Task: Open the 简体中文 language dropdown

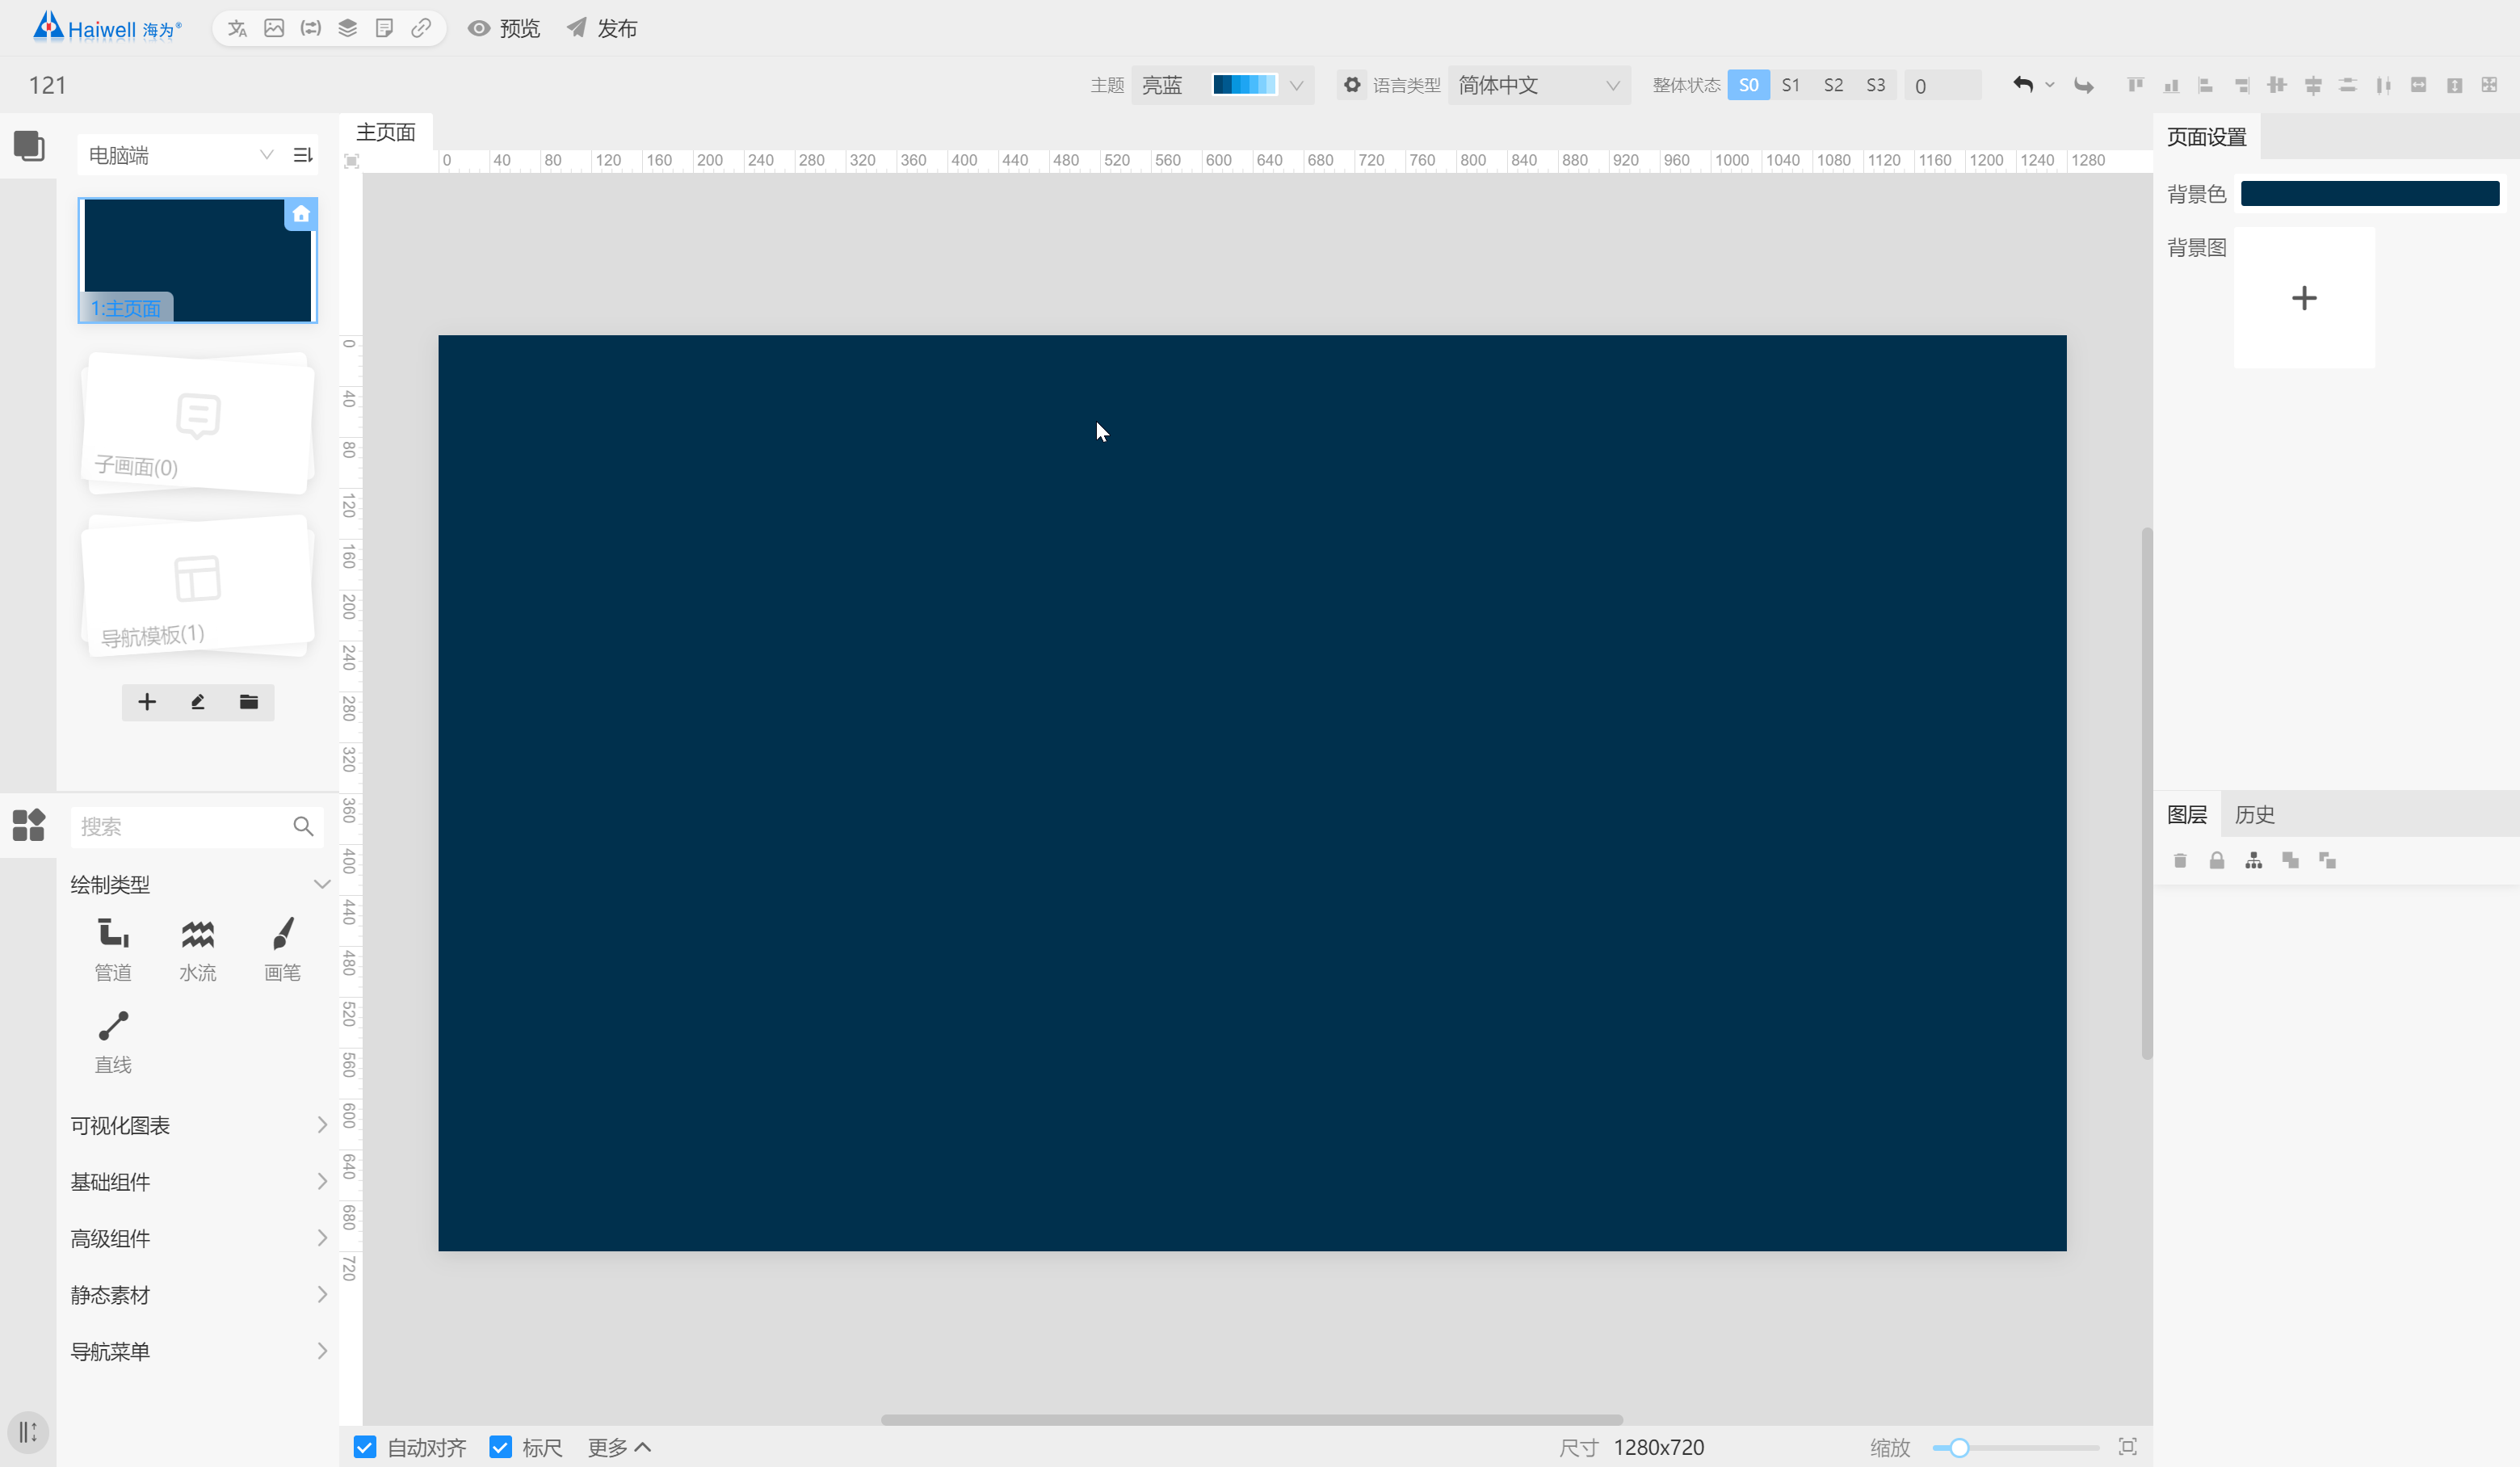Action: click(1539, 85)
